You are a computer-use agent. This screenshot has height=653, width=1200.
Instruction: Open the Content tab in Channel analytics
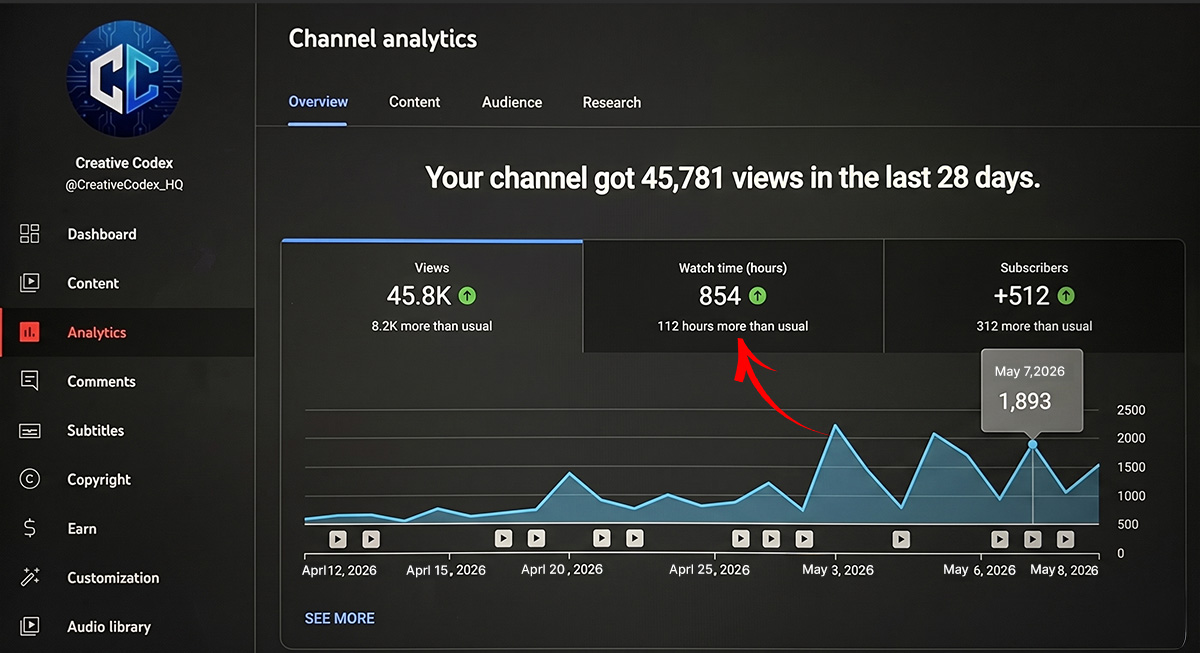(415, 102)
